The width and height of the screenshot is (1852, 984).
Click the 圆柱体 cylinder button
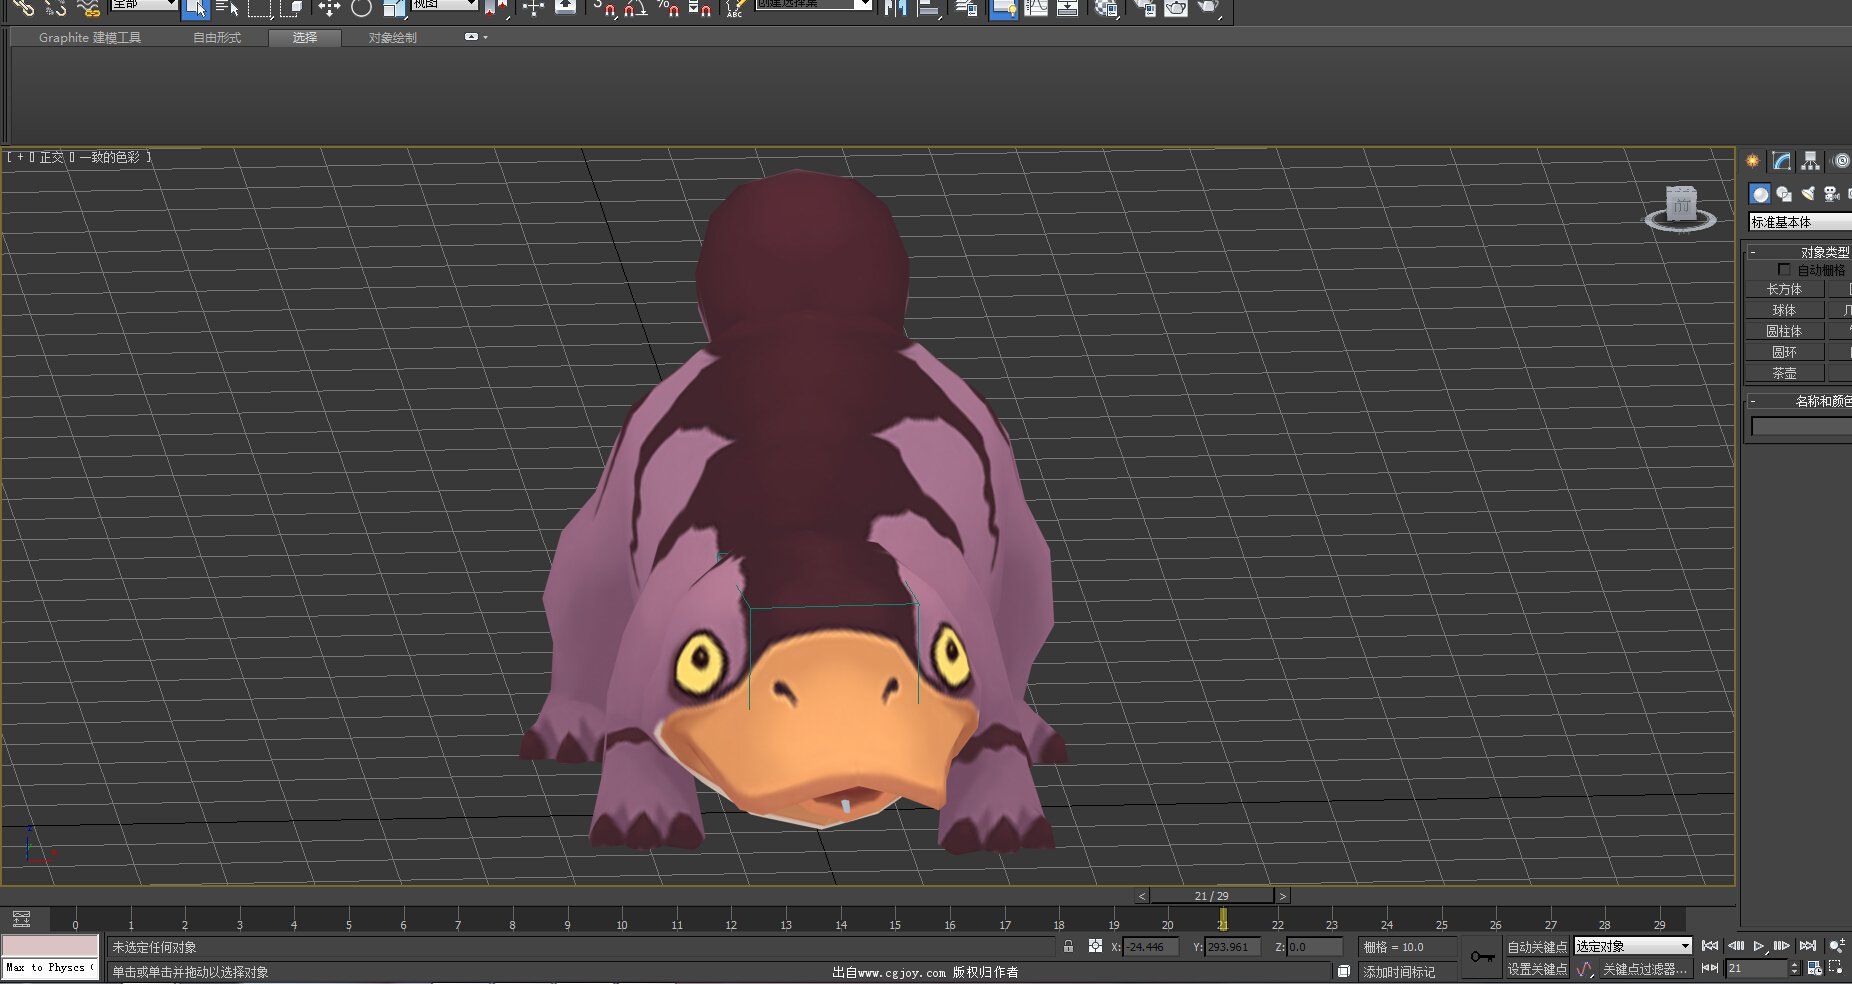pyautogui.click(x=1784, y=331)
